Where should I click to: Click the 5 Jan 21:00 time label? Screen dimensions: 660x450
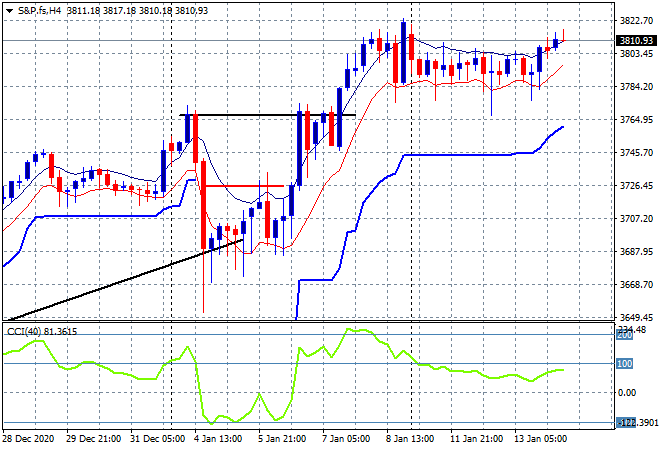click(282, 439)
